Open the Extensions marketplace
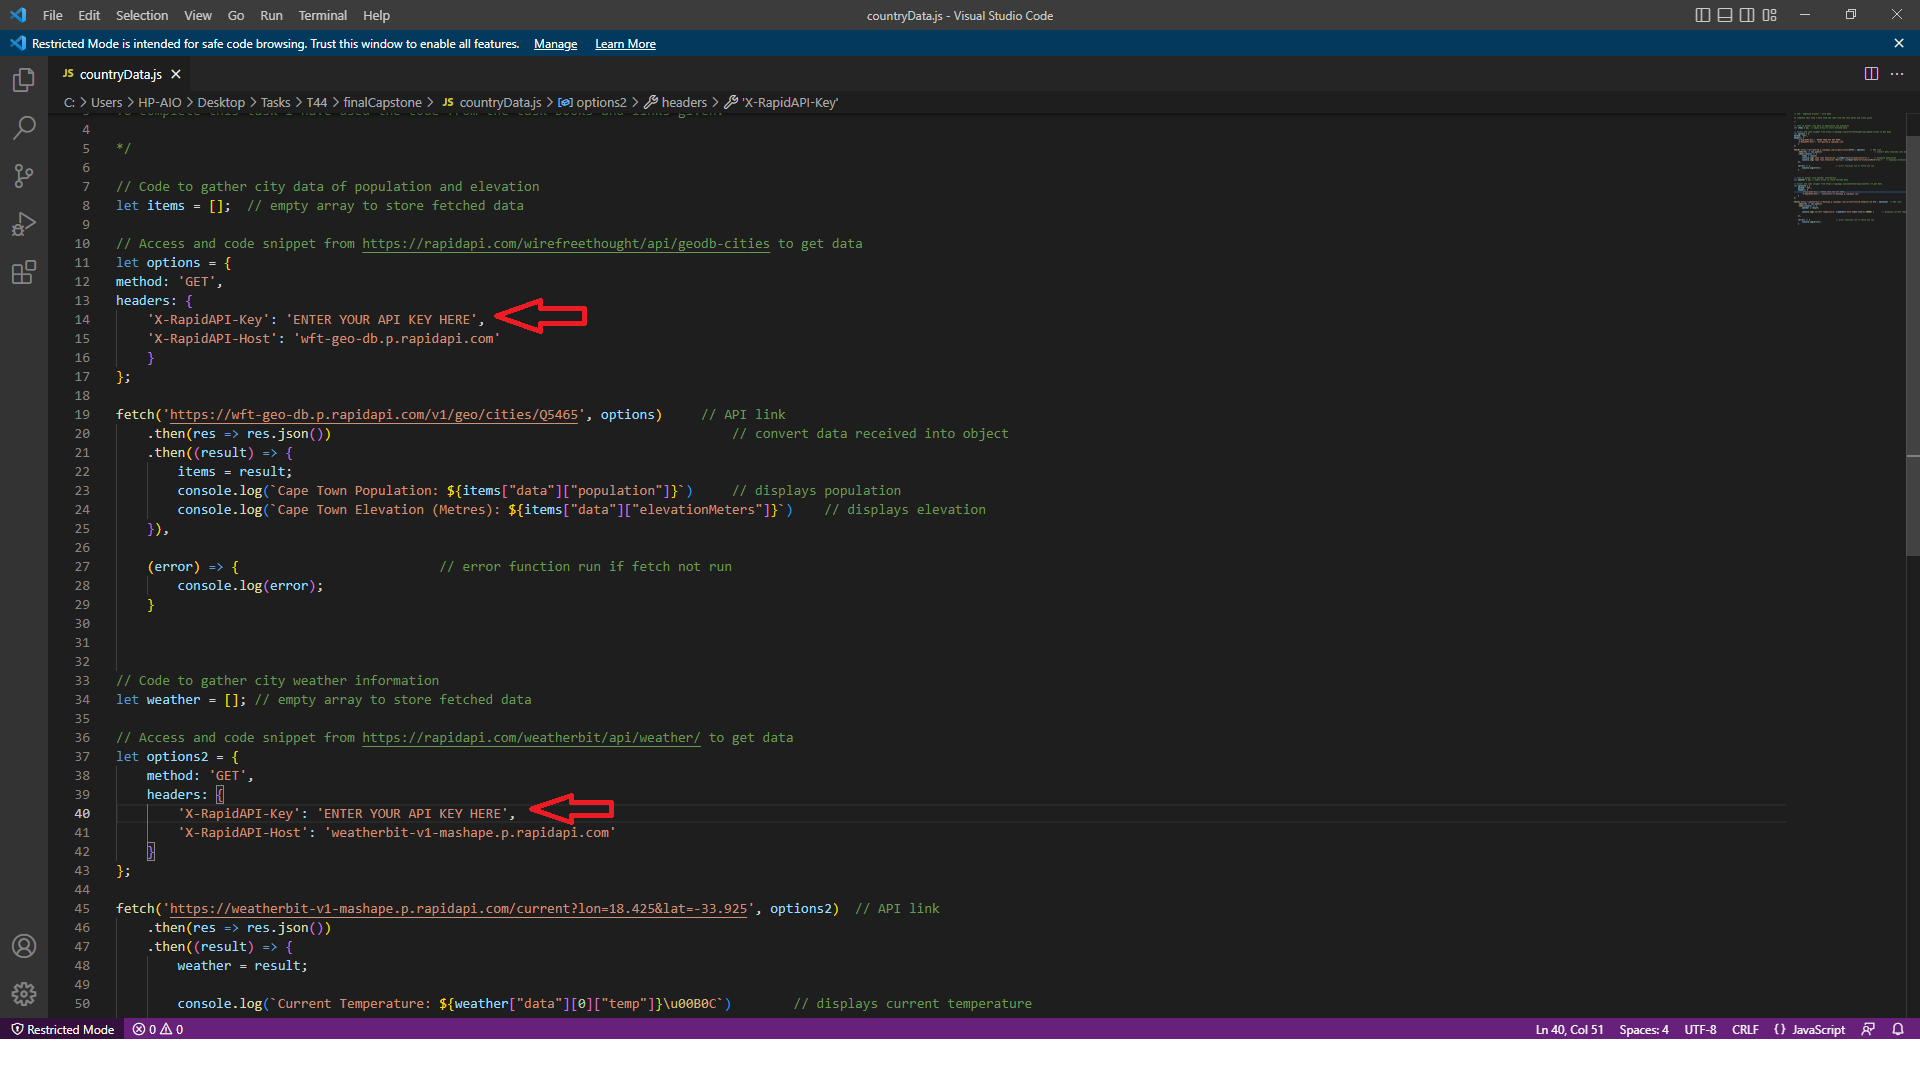This screenshot has height=1080, width=1920. tap(23, 272)
